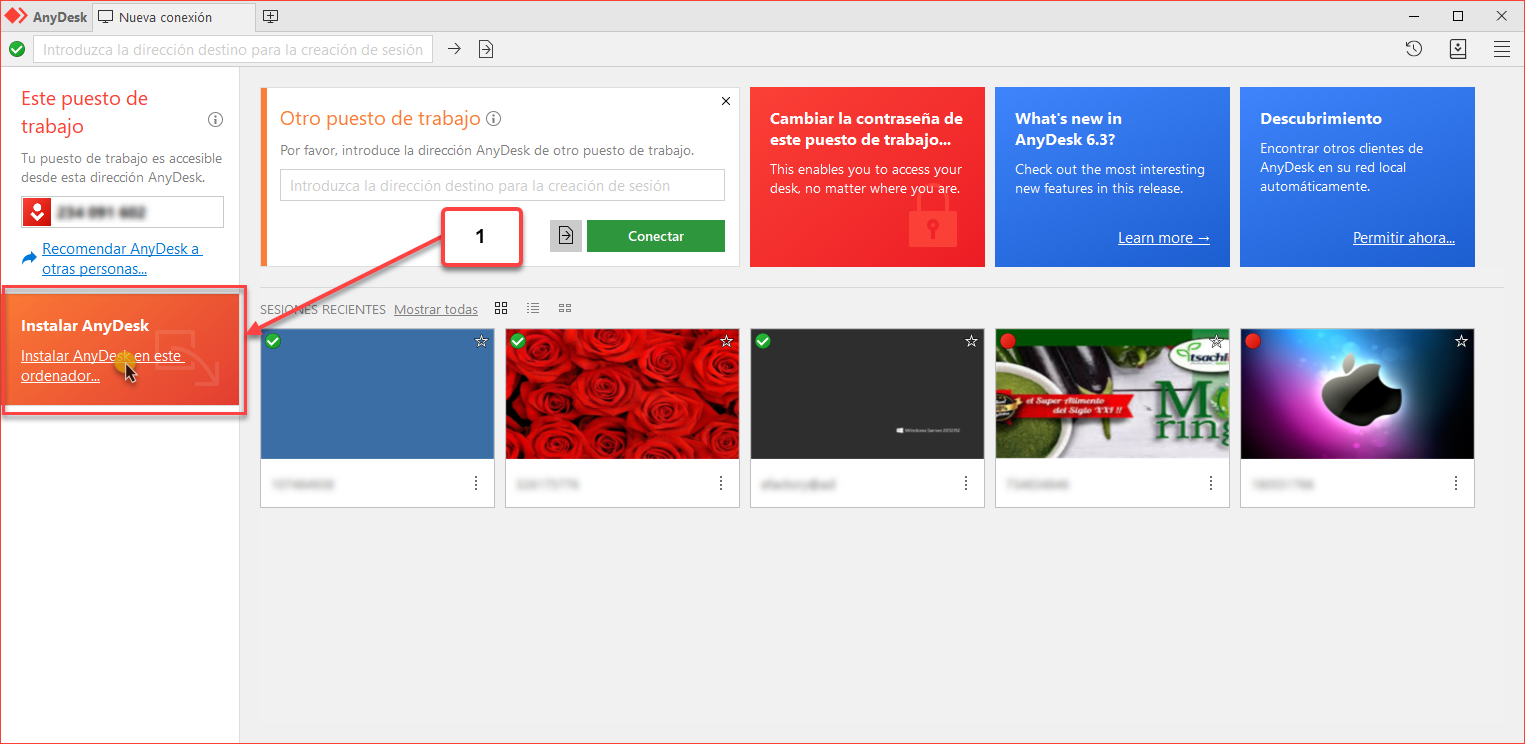Open the dark Windows Server session thumbnail

868,394
